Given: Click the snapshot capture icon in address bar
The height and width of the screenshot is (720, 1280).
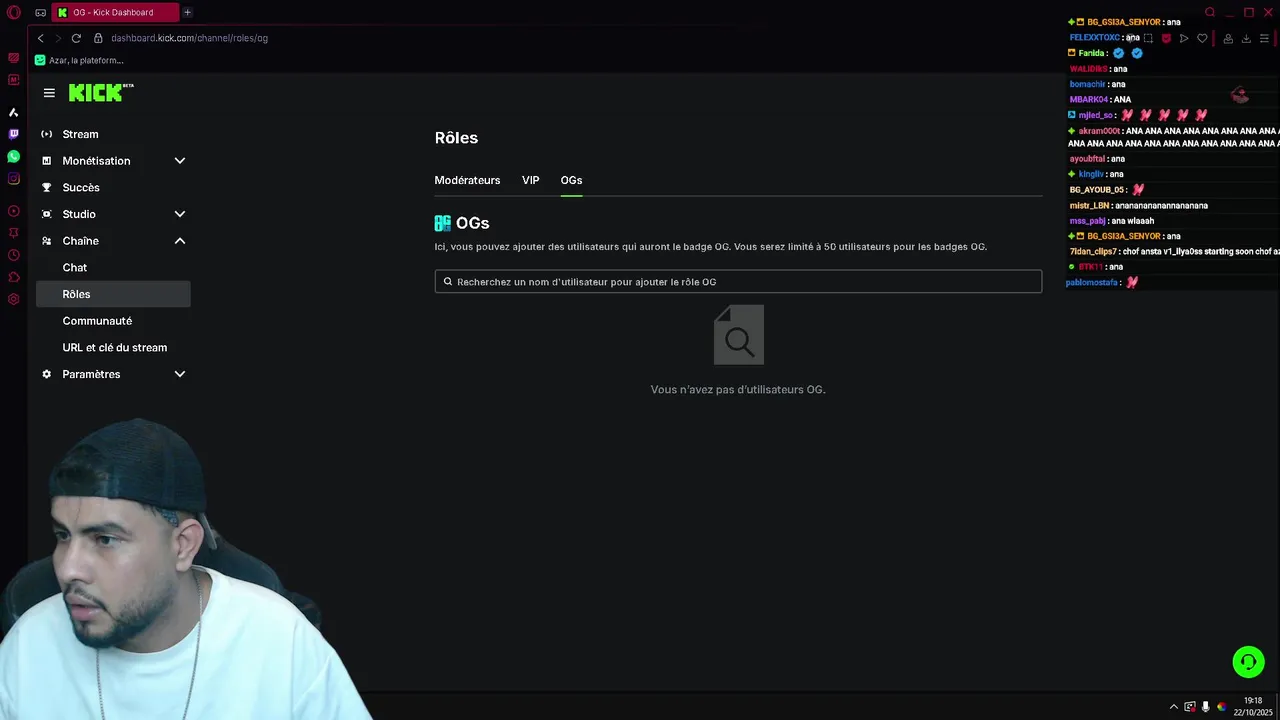Looking at the screenshot, I should click(x=1148, y=38).
